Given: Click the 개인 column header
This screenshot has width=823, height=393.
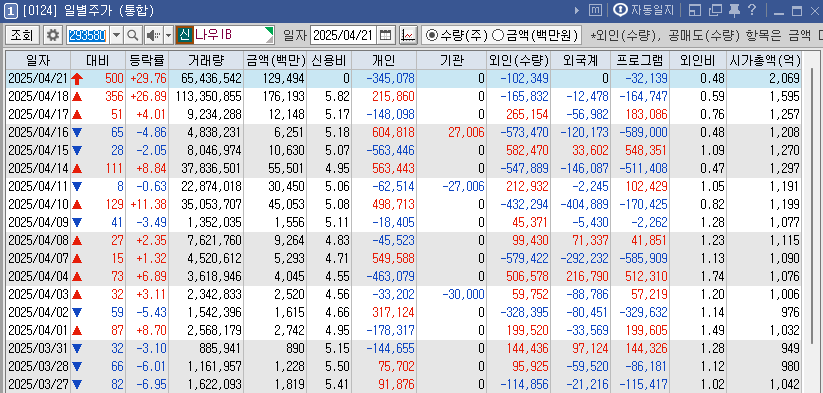Looking at the screenshot, I should point(384,60).
